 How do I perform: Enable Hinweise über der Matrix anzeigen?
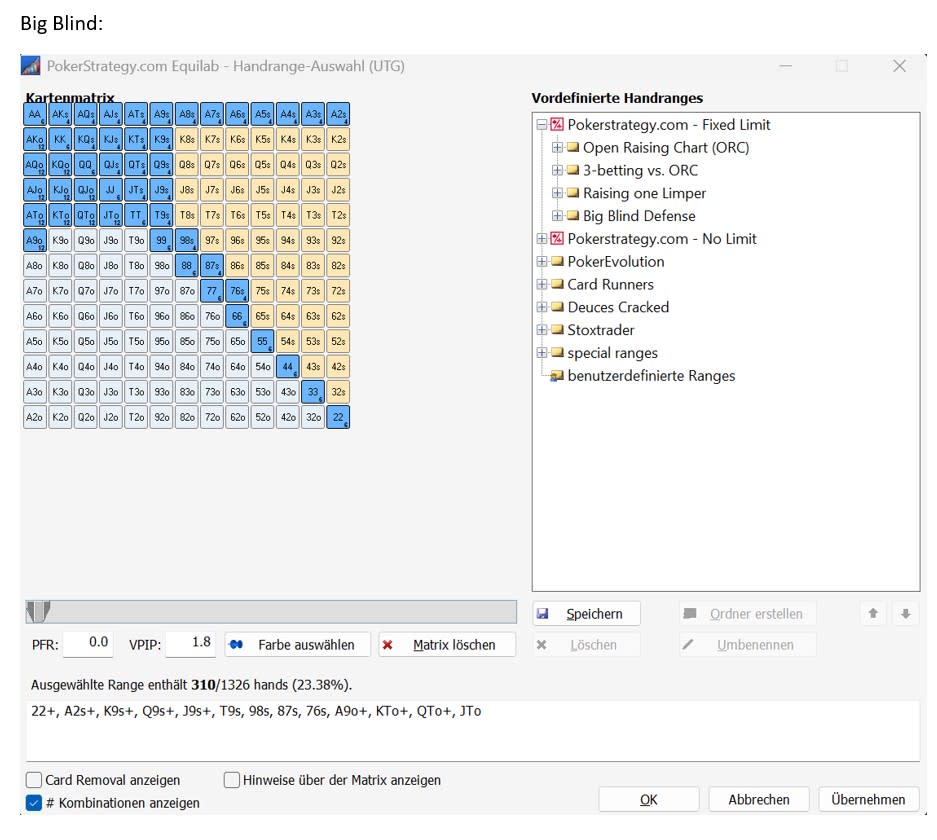[231, 780]
